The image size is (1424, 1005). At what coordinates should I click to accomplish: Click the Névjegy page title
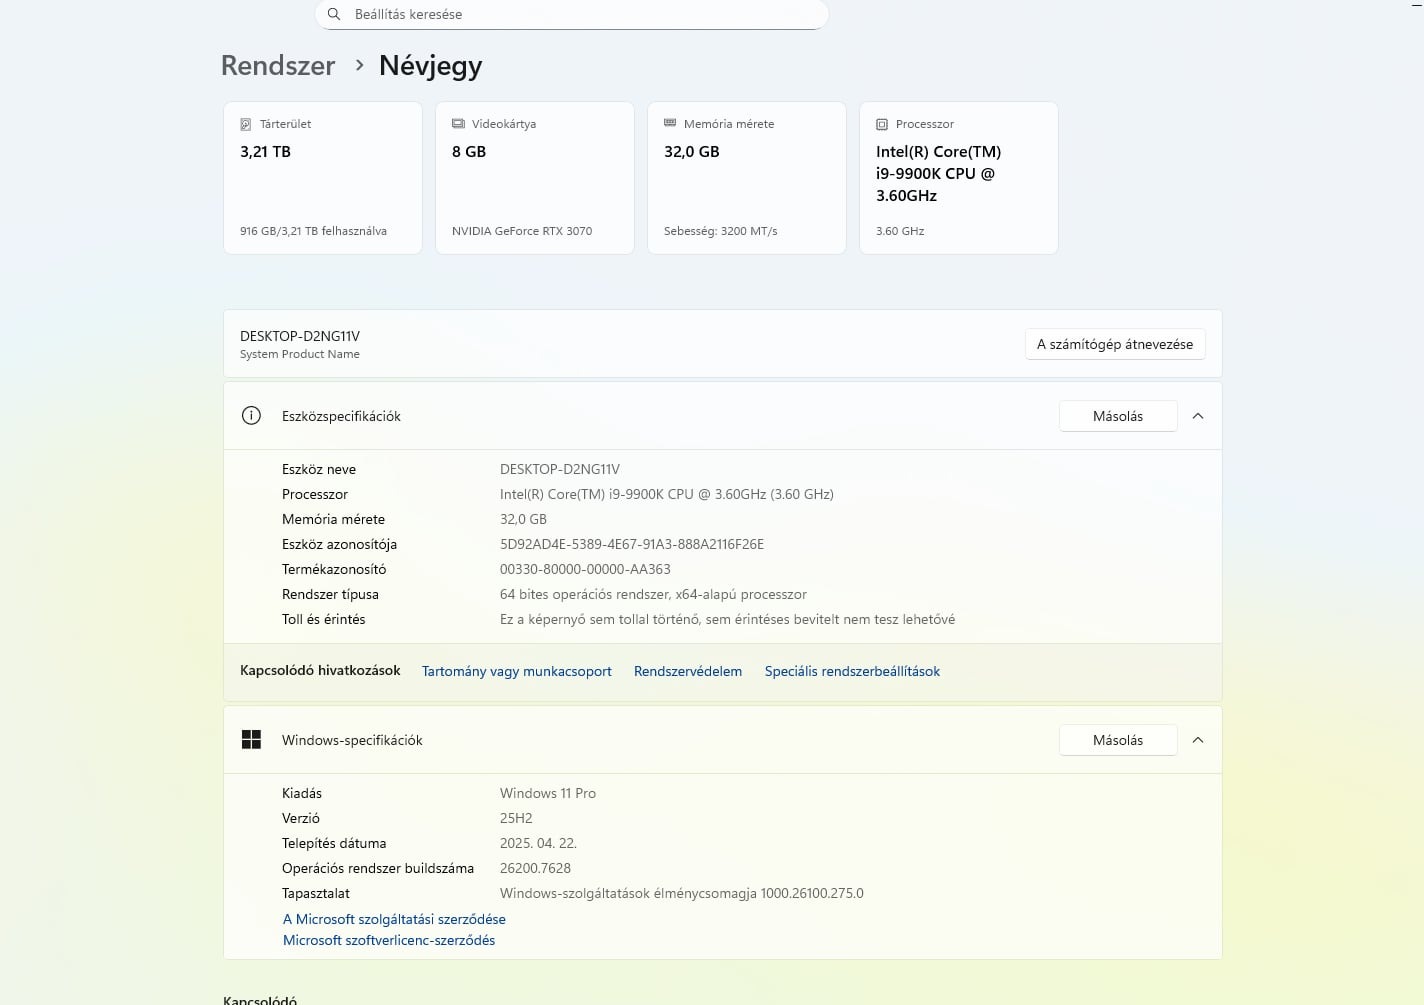[430, 66]
